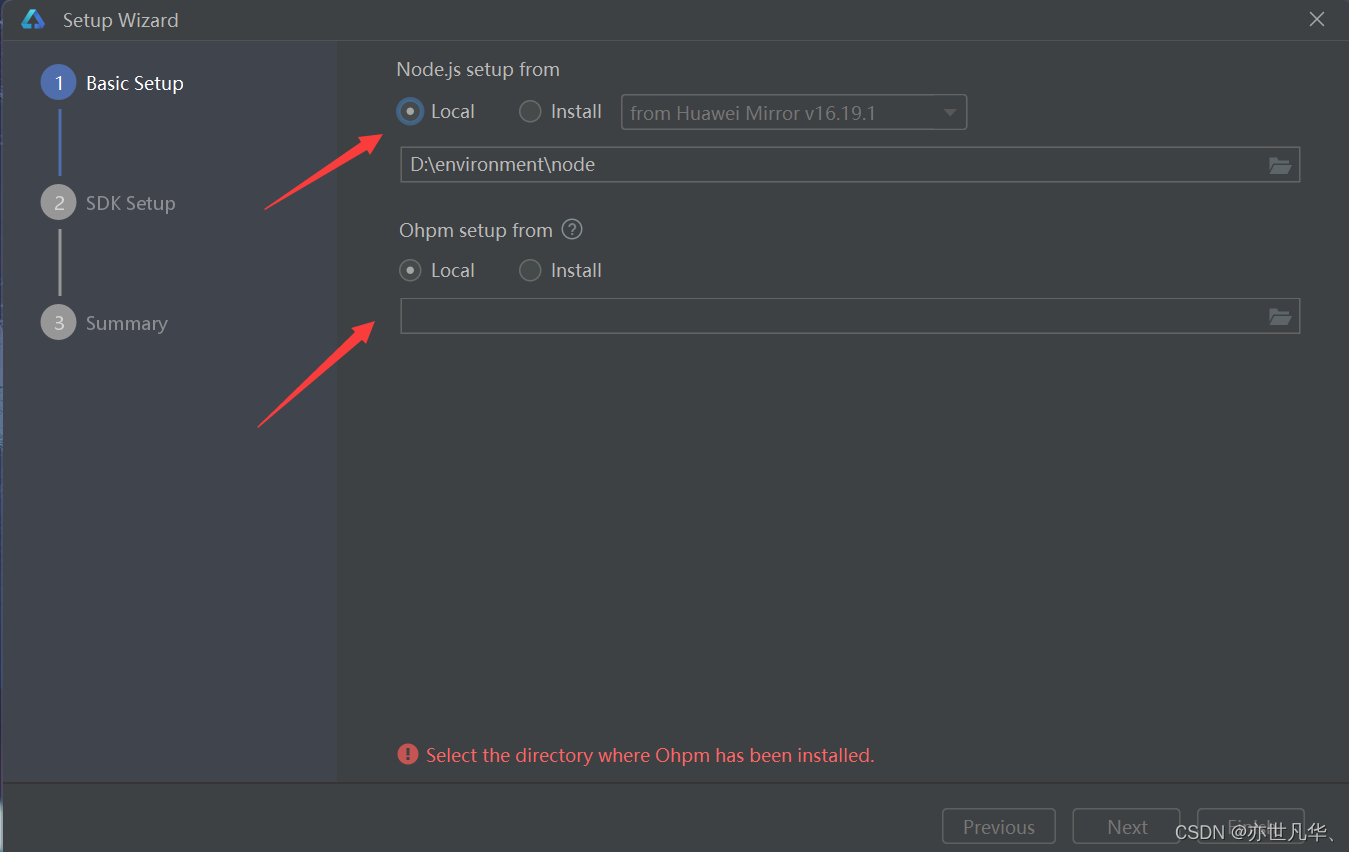Click the red error icon before the Ohpm message

coord(408,754)
